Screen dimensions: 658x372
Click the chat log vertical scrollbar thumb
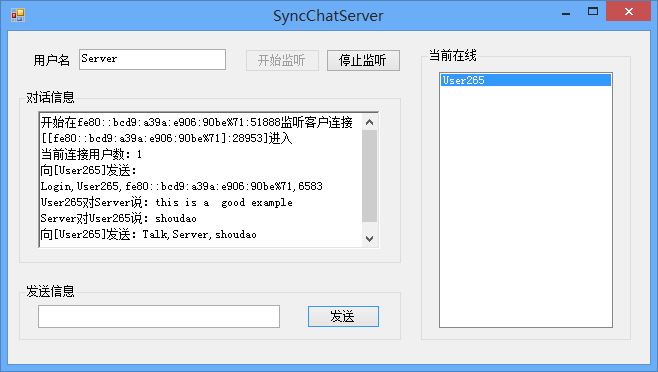369,176
